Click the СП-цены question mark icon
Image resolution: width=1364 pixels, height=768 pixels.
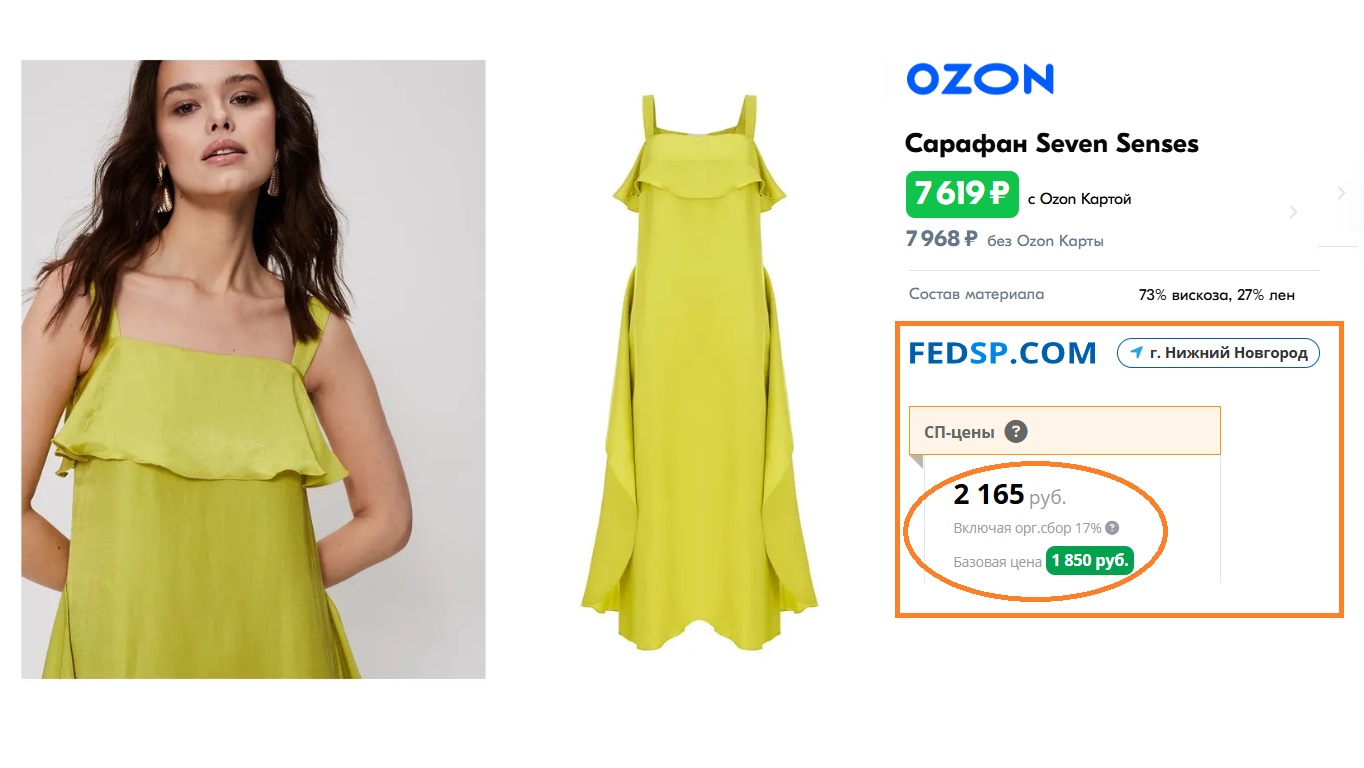click(1016, 432)
